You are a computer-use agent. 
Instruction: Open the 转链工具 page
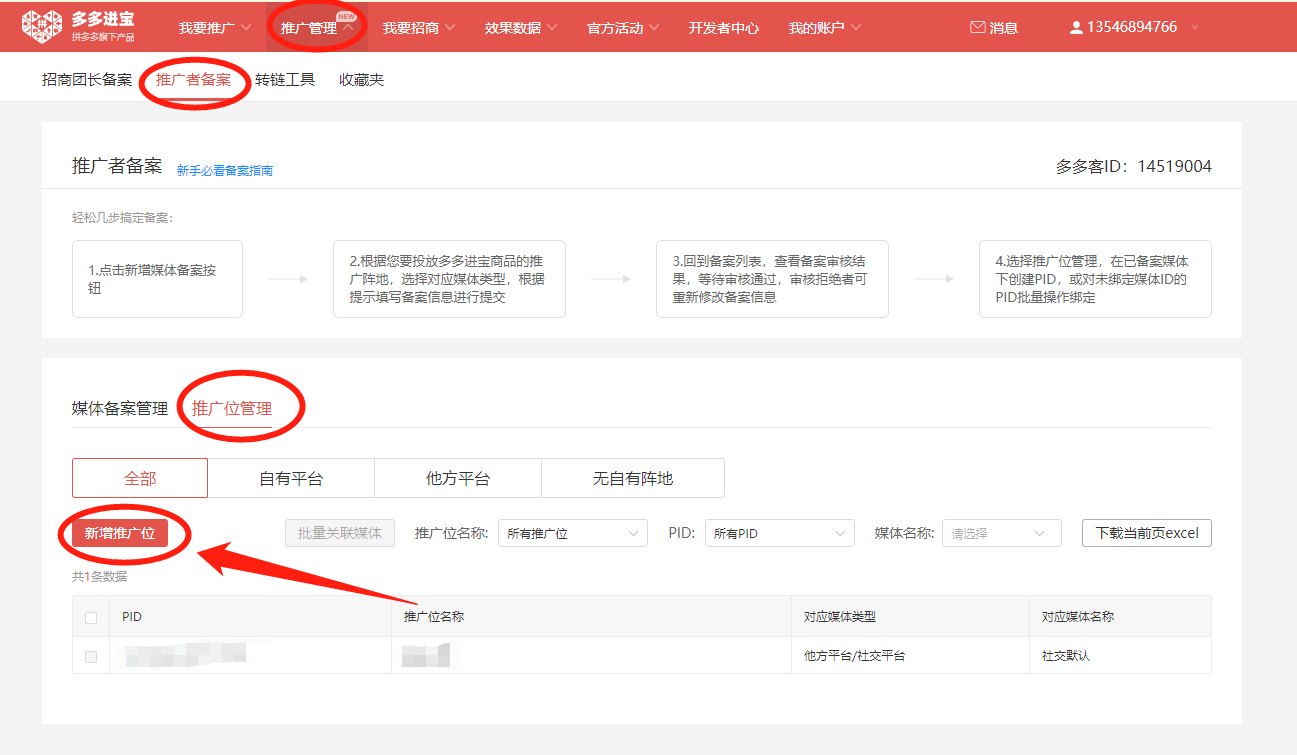[285, 80]
